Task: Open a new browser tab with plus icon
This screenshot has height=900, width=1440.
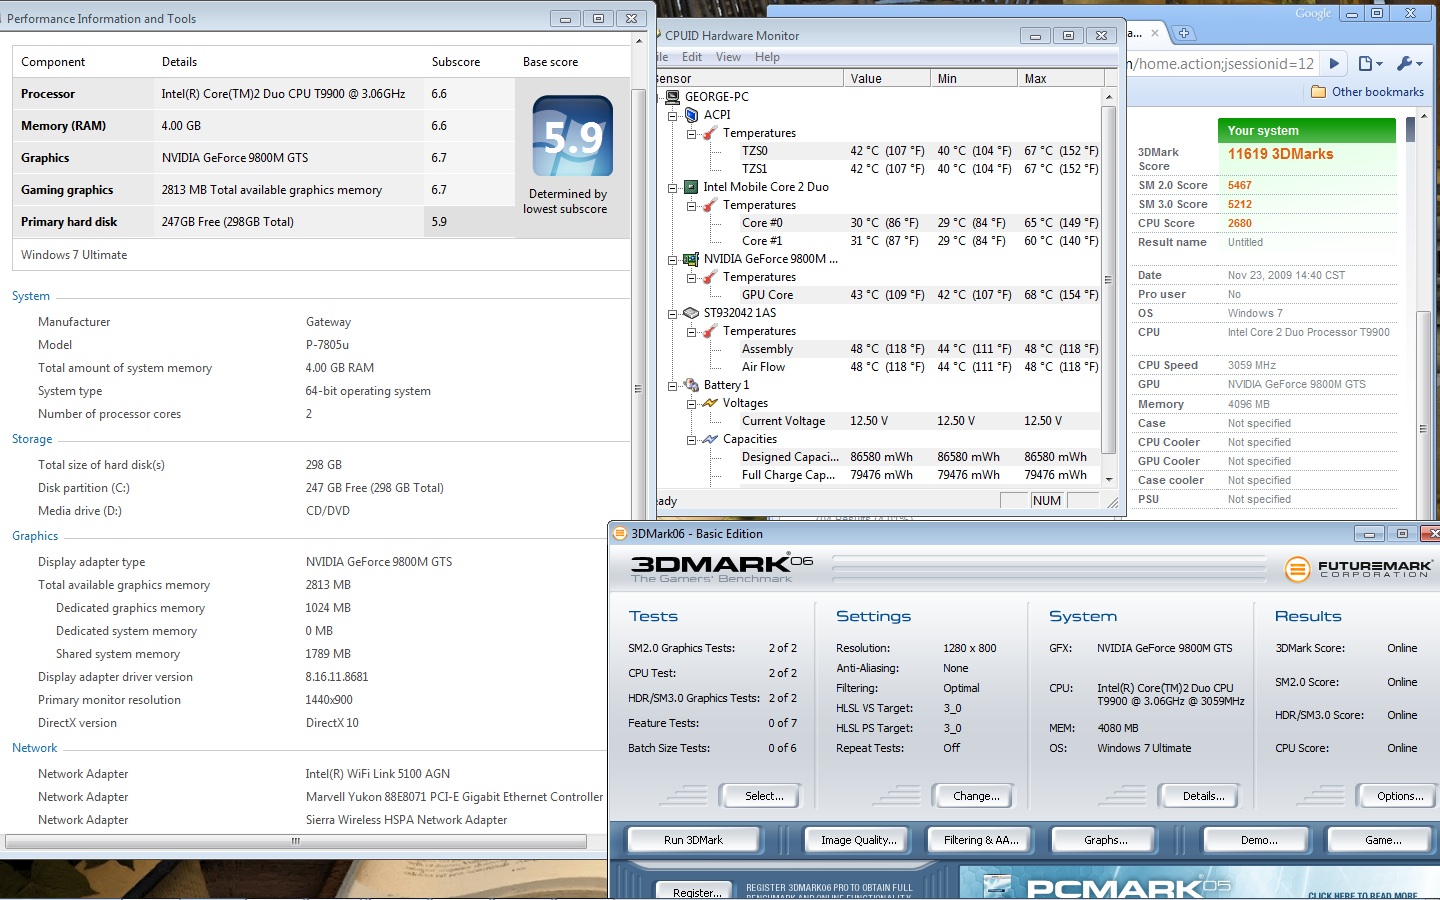Action: click(1183, 33)
